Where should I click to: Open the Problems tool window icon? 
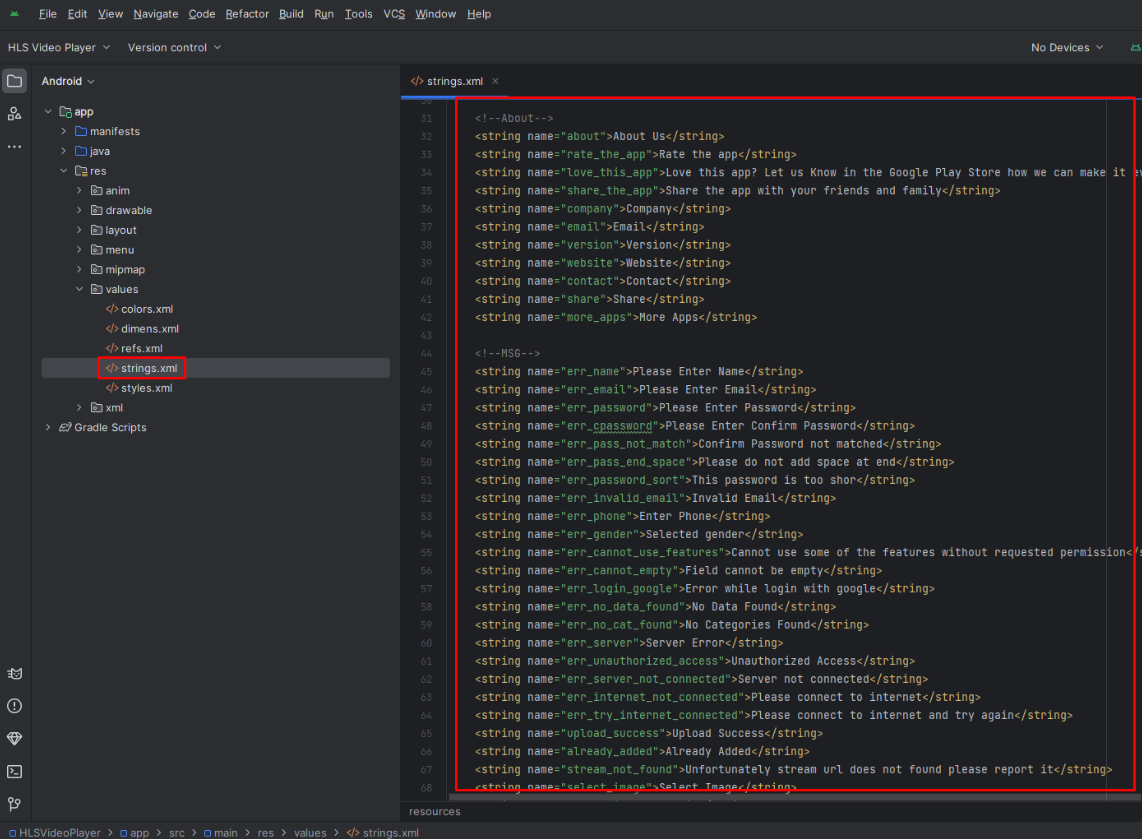tap(15, 706)
